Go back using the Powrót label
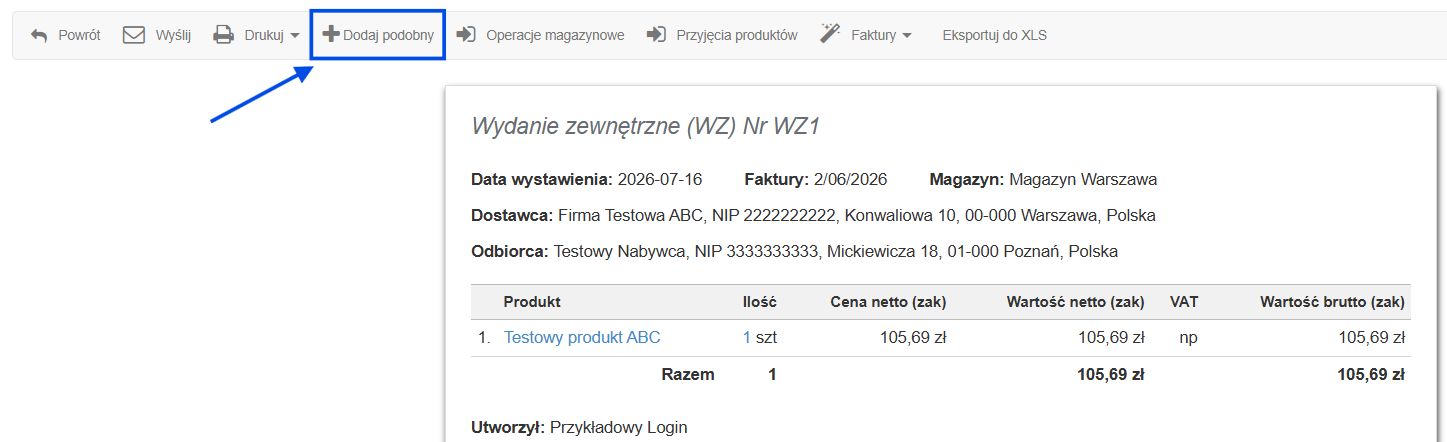1447x442 pixels. (x=79, y=35)
